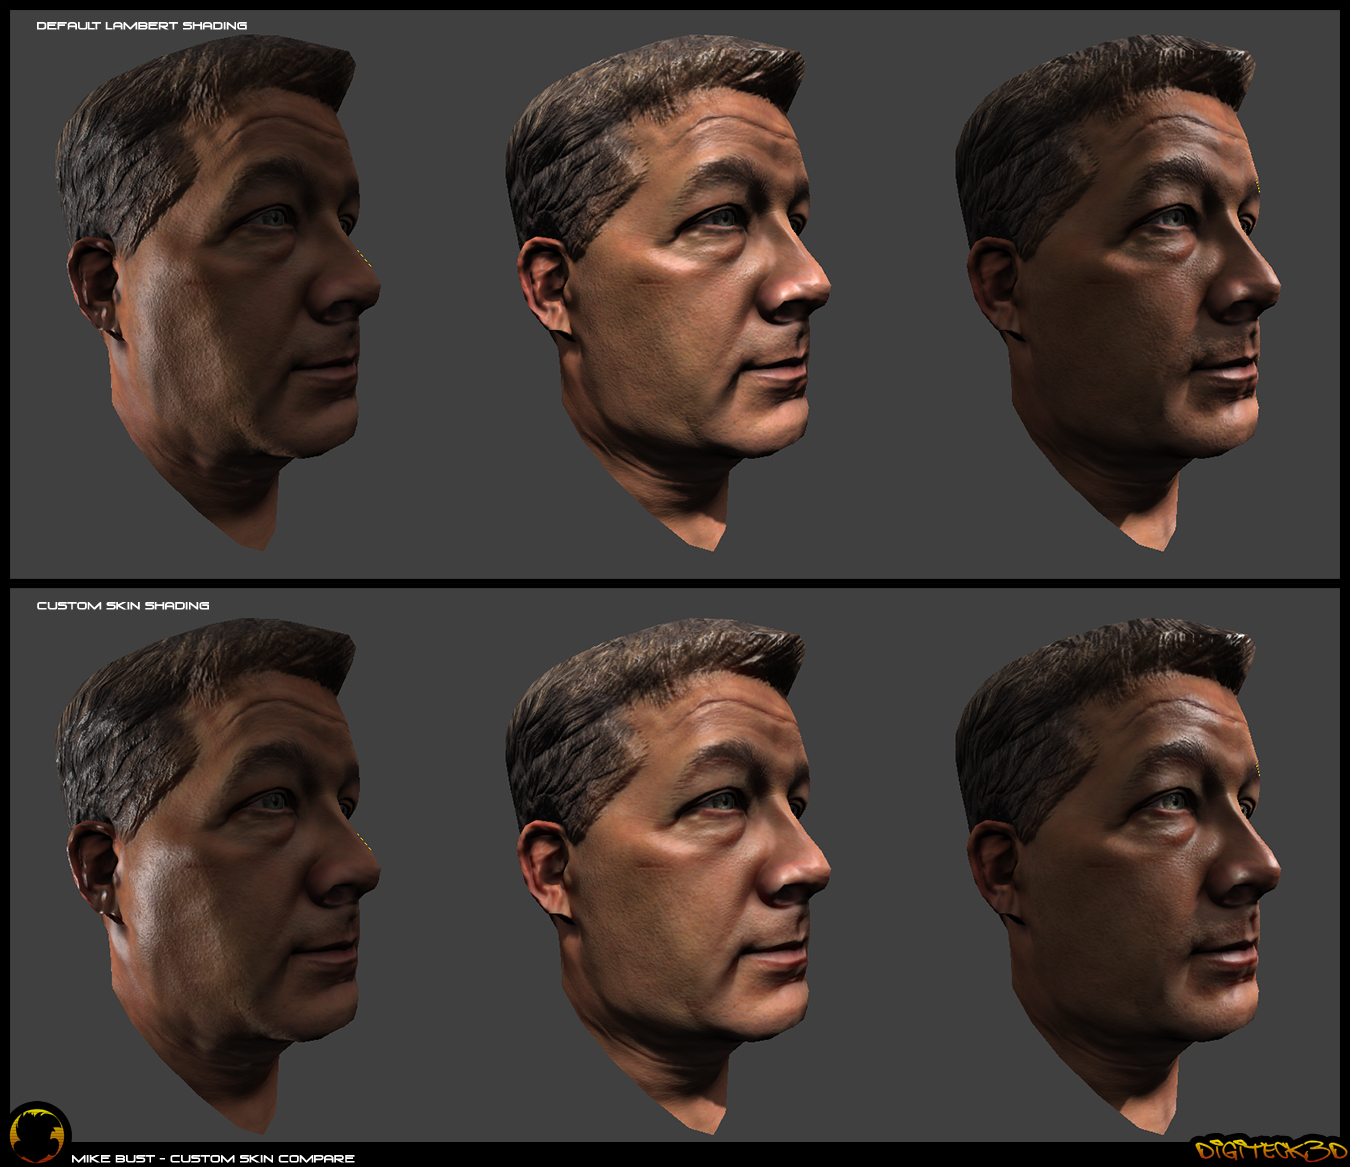
Task: Click yellow marker beside top-left head's nose
Action: click(x=365, y=259)
